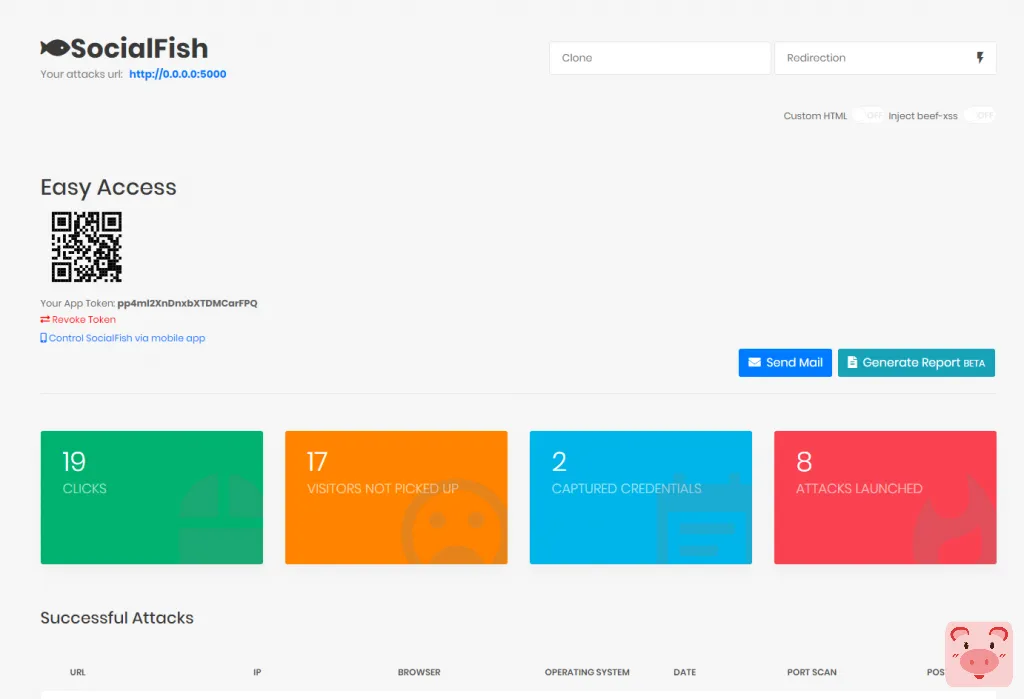This screenshot has width=1024, height=699.
Task: Click the Send Mail button
Action: (785, 363)
